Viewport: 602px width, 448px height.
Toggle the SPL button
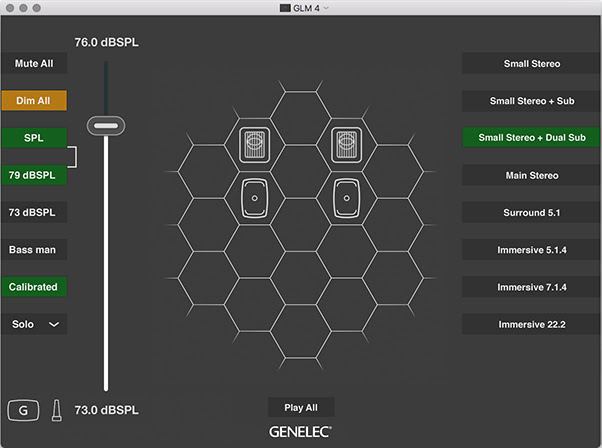(34, 138)
